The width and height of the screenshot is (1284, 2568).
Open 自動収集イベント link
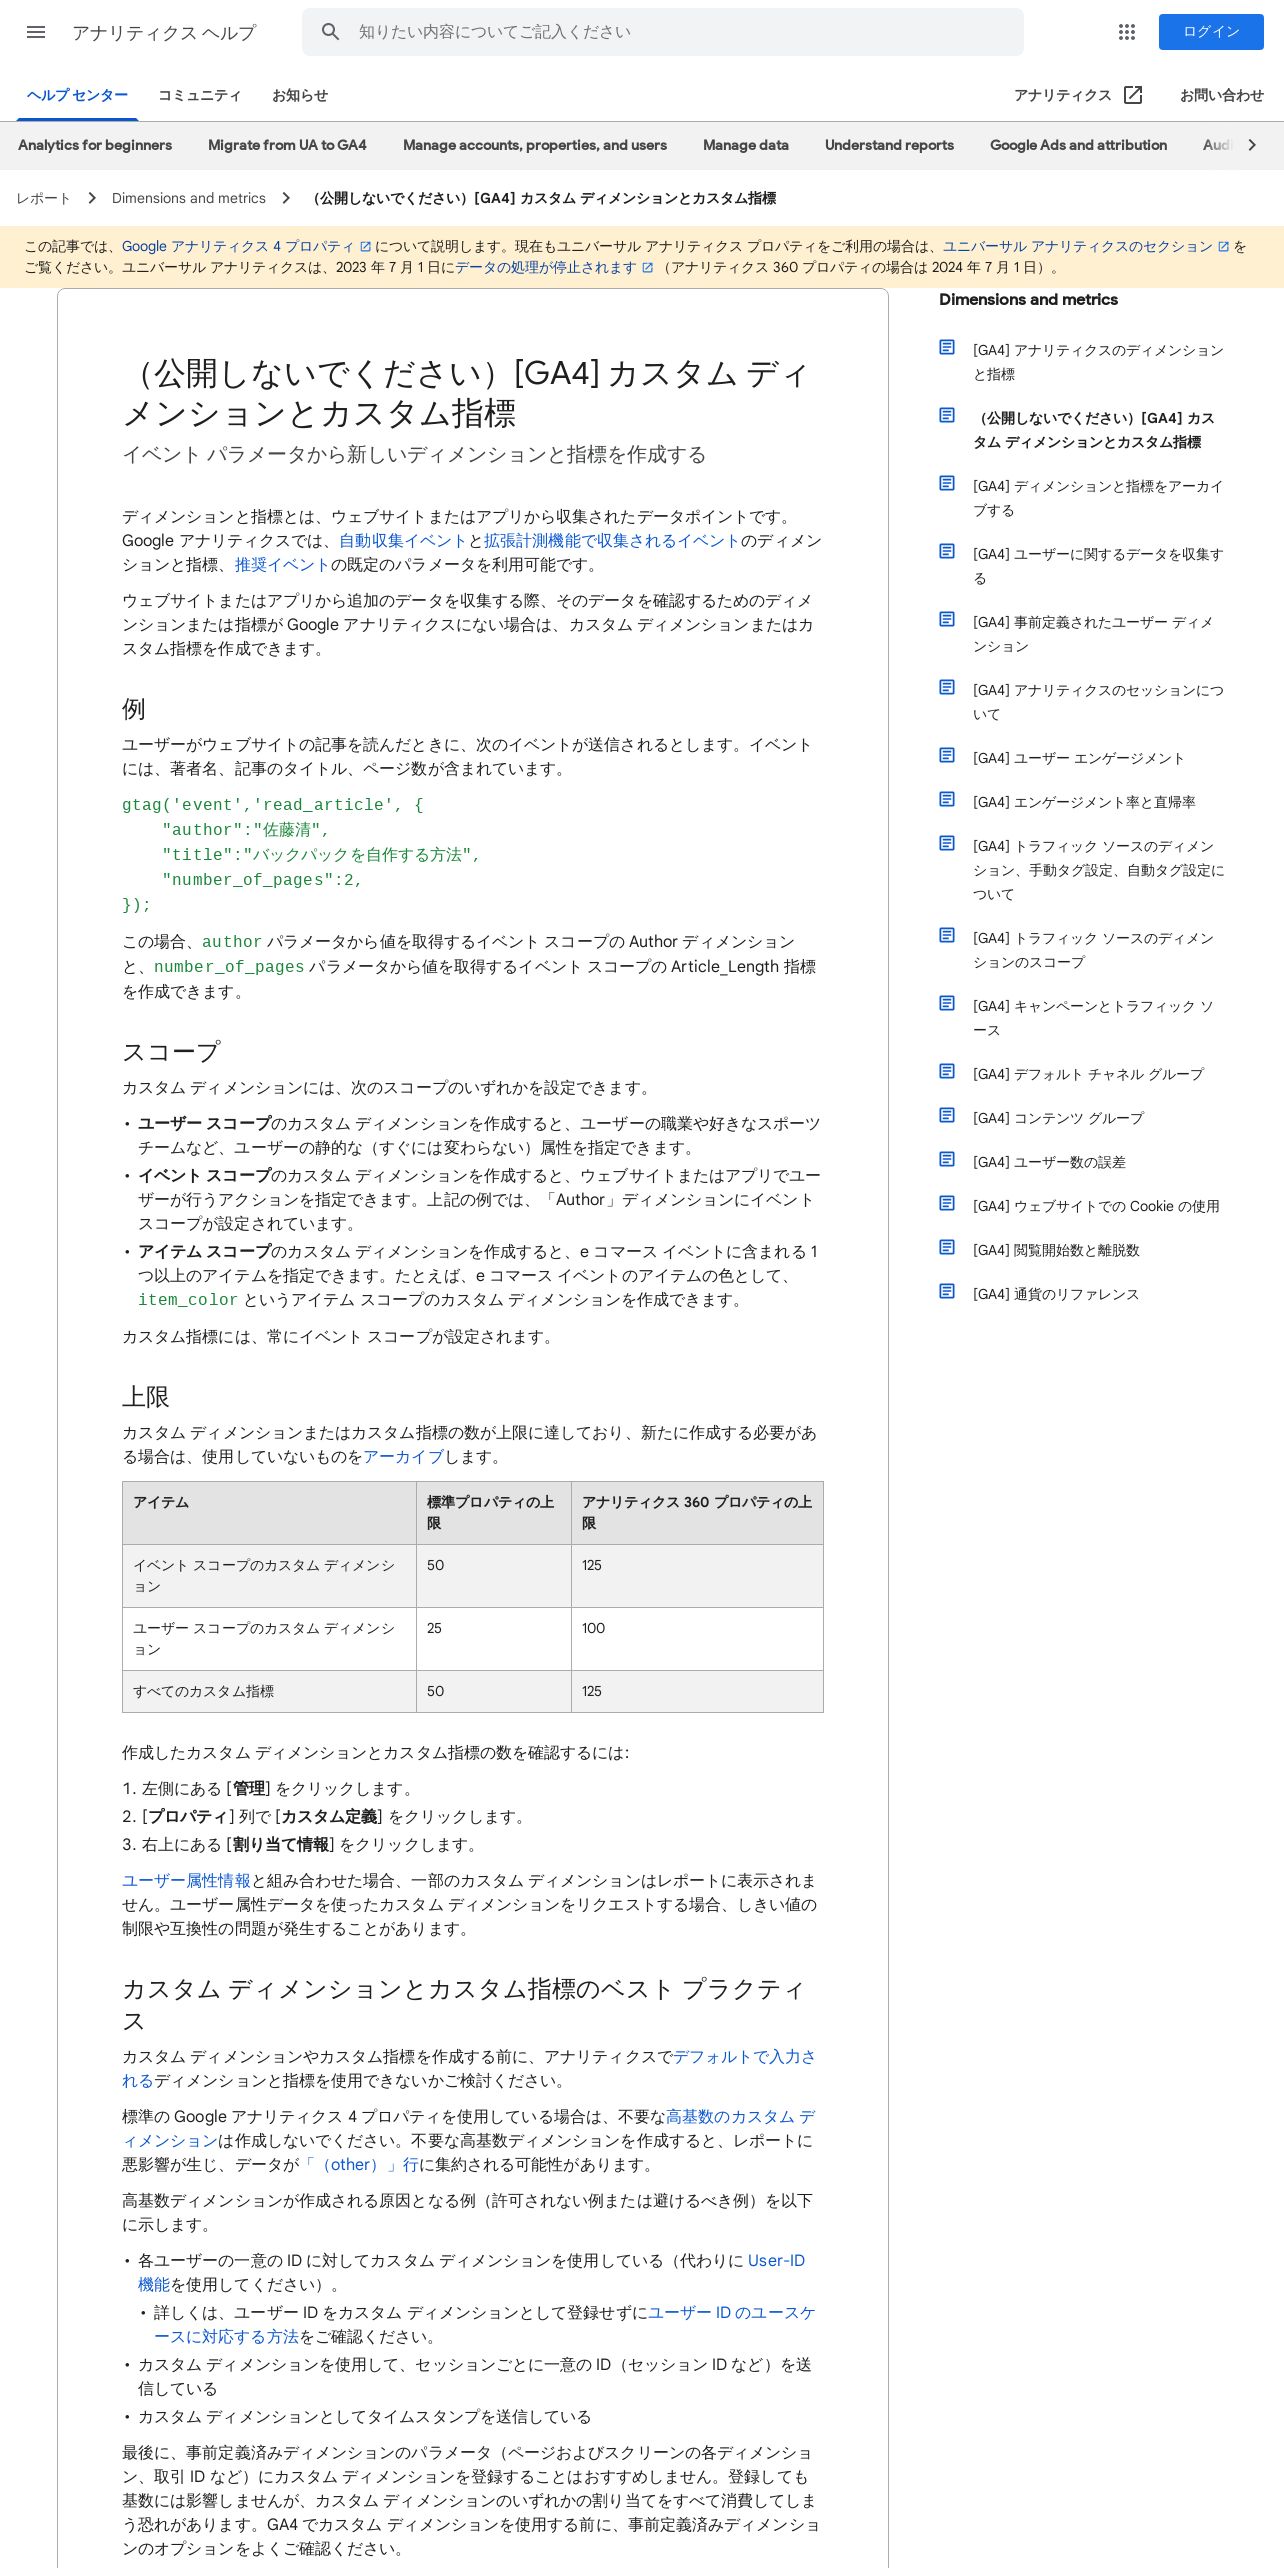403,541
